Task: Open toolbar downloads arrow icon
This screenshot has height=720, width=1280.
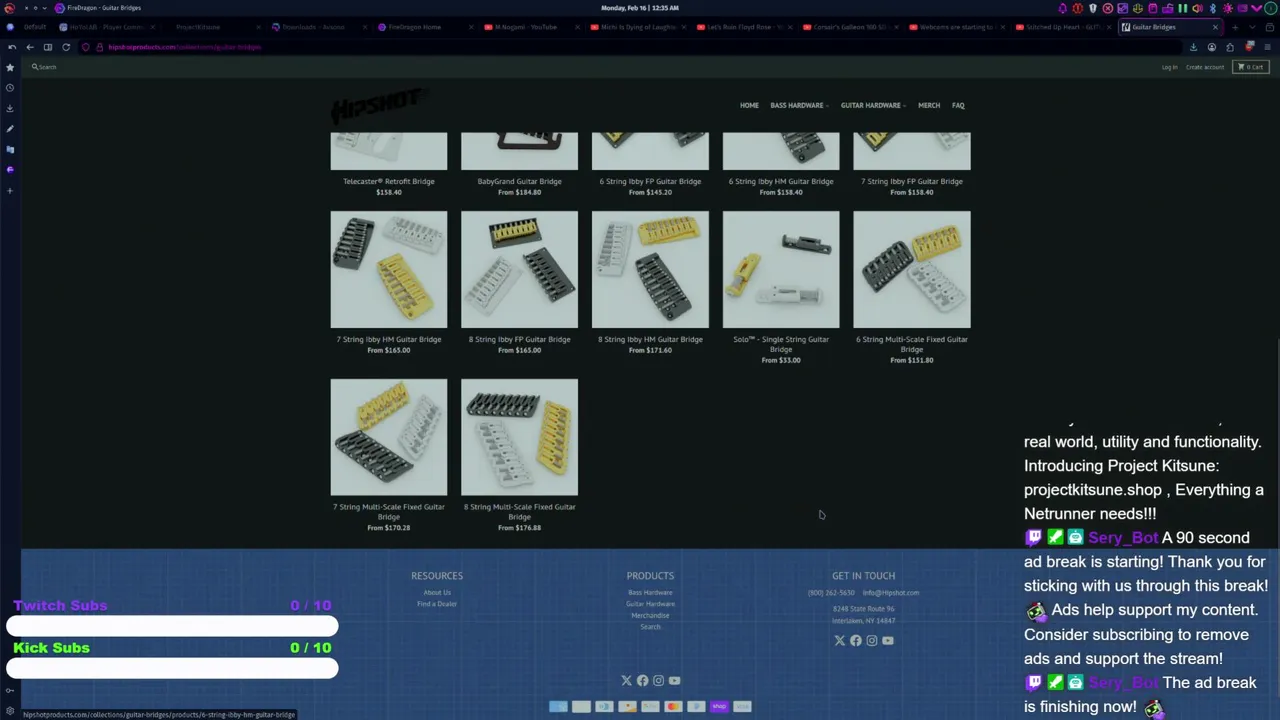Action: 1193,47
